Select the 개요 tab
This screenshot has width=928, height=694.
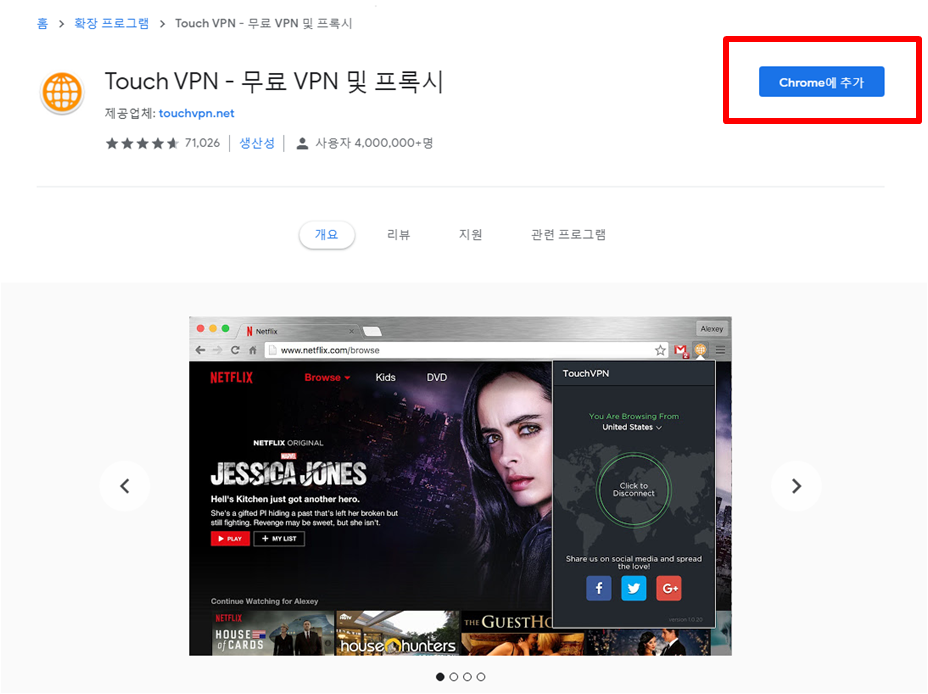coord(327,235)
